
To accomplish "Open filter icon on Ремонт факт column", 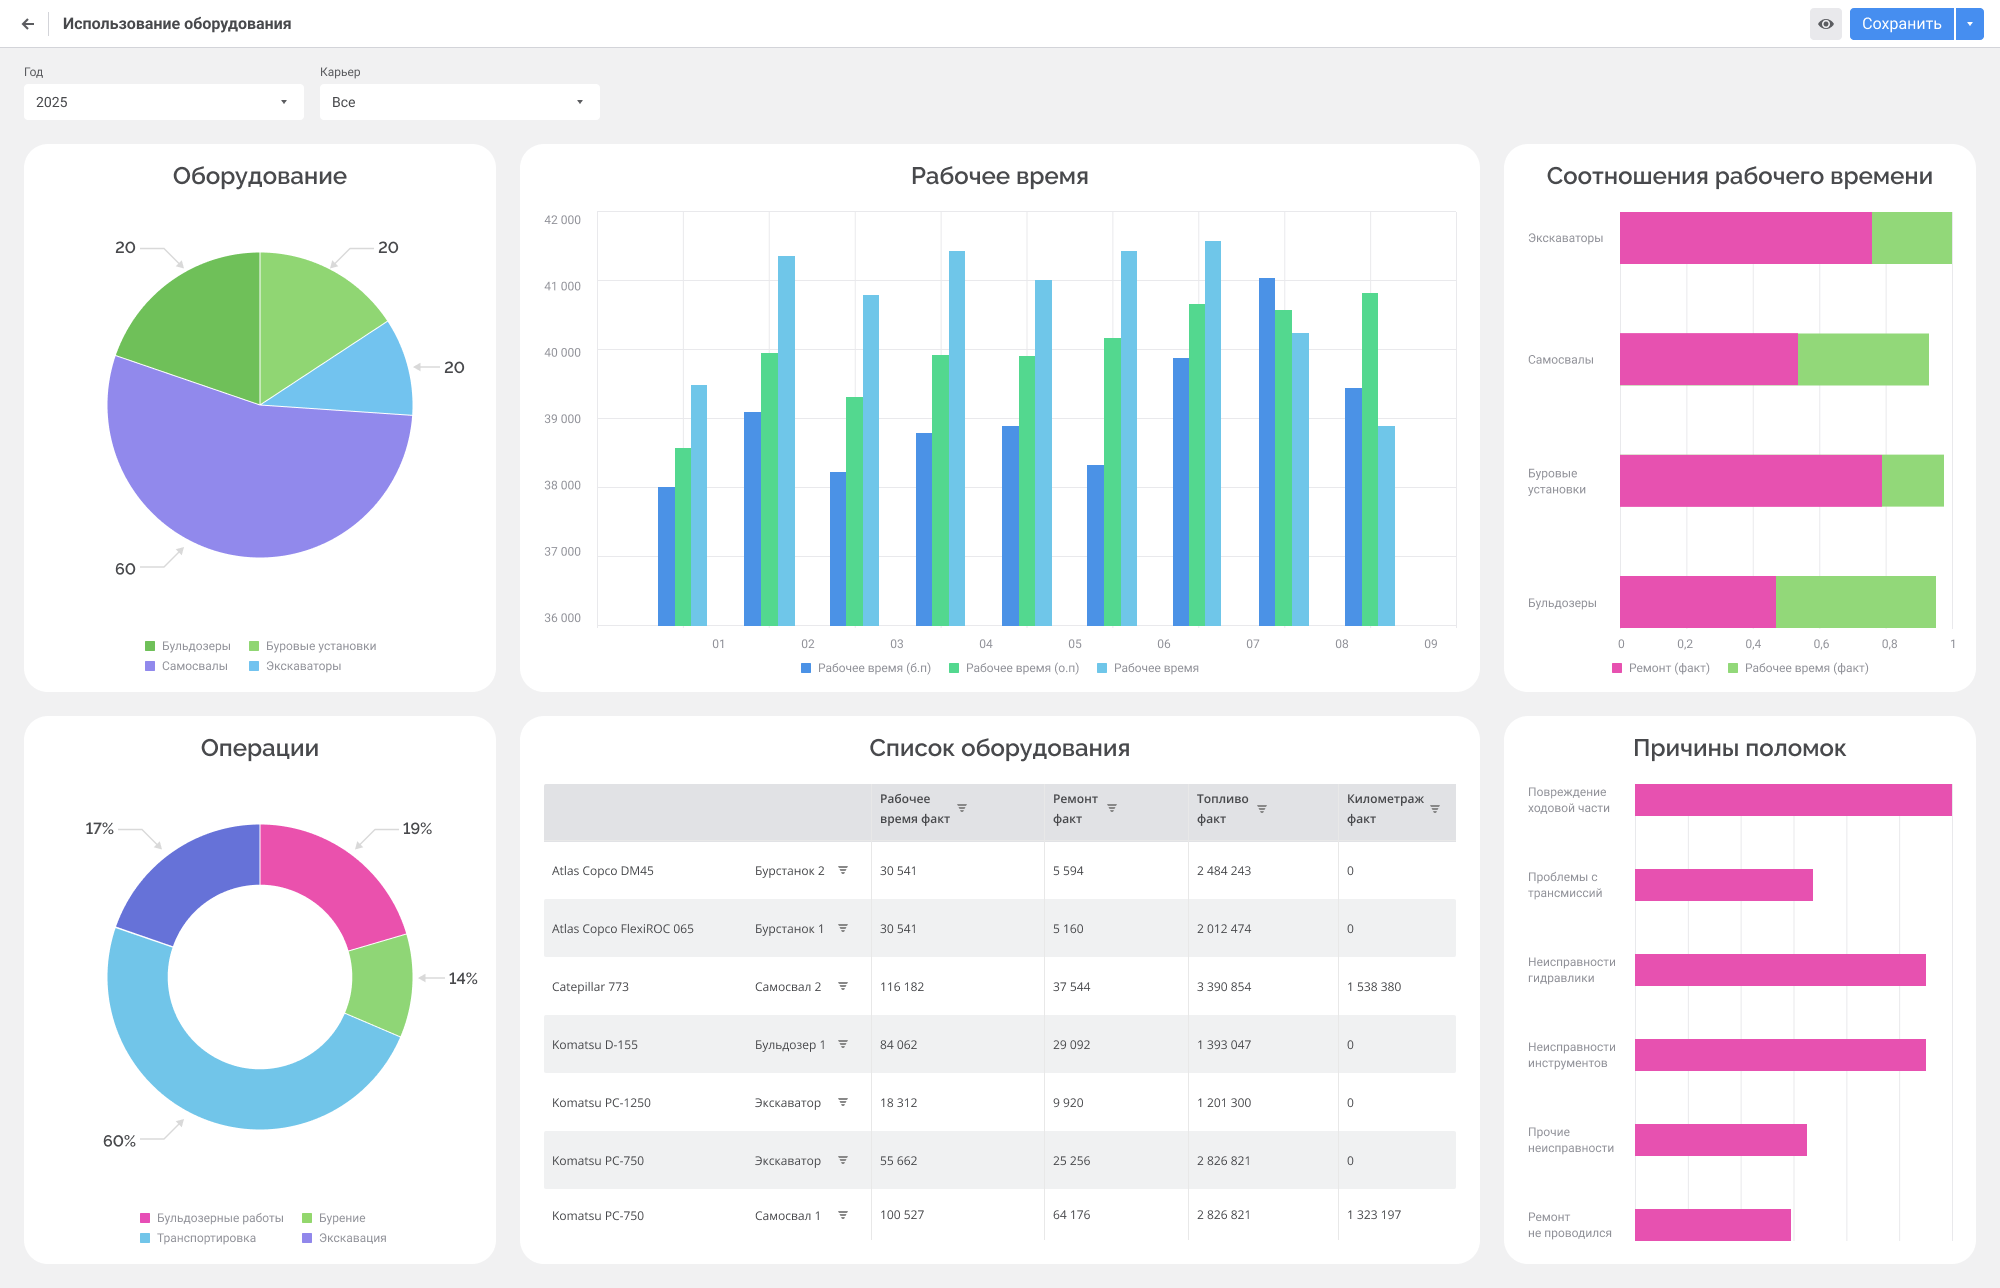I will tap(1112, 808).
